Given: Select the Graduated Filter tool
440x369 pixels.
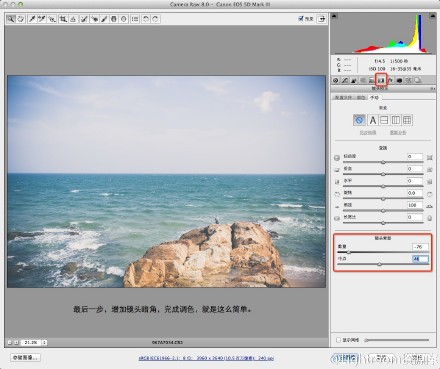Looking at the screenshot, I should (114, 19).
